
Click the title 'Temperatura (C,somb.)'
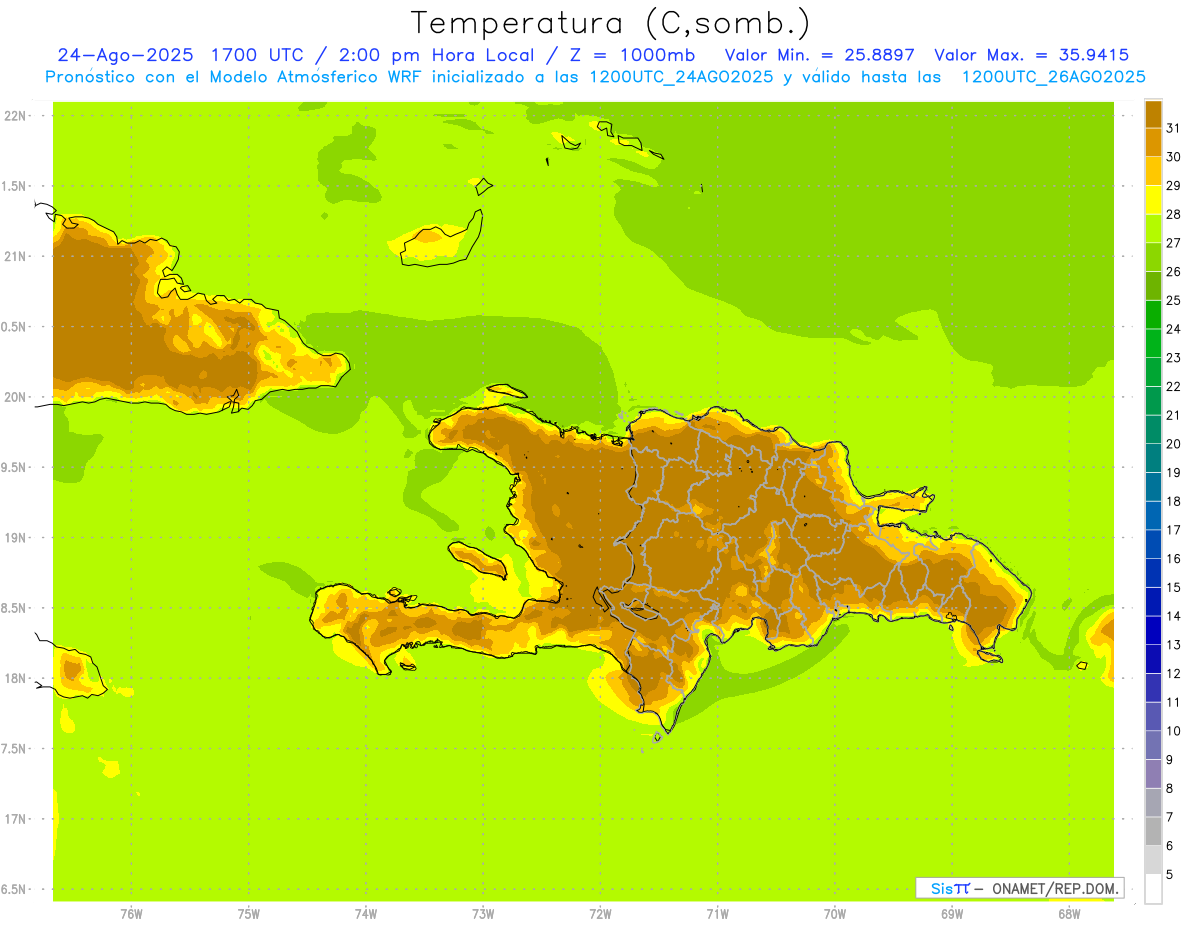click(611, 23)
